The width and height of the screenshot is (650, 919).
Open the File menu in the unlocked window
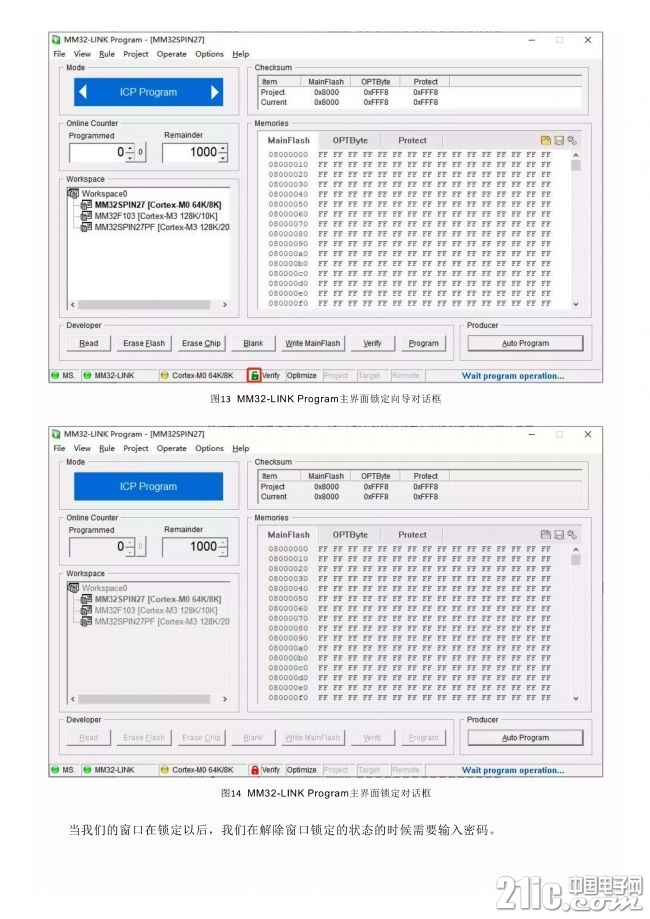point(59,54)
